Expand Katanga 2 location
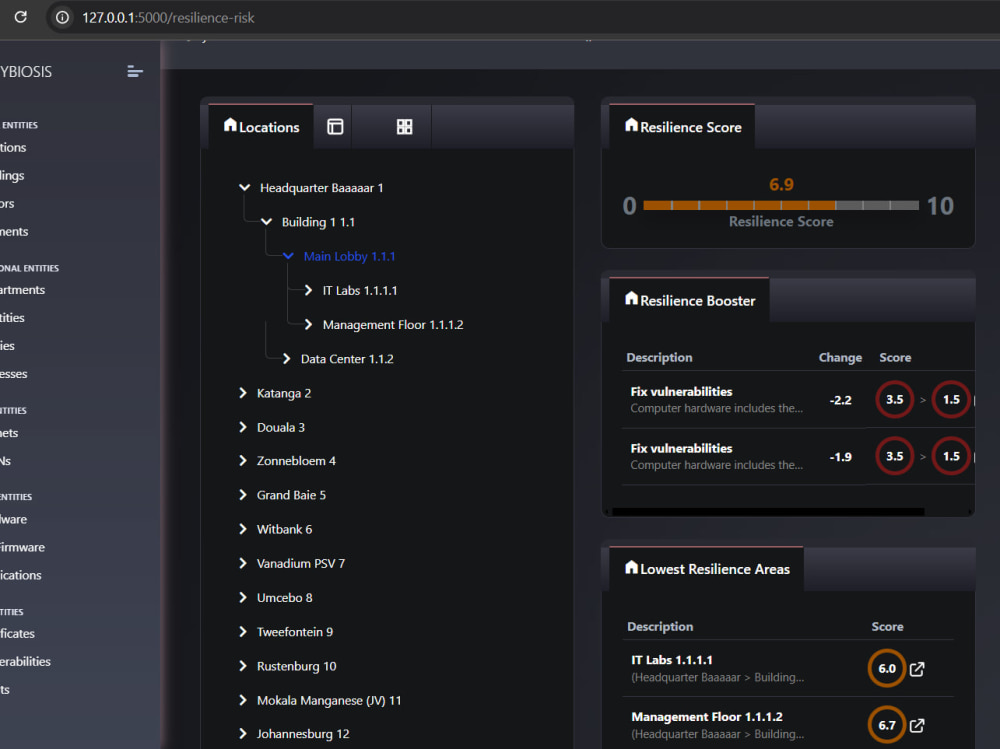 (x=242, y=393)
